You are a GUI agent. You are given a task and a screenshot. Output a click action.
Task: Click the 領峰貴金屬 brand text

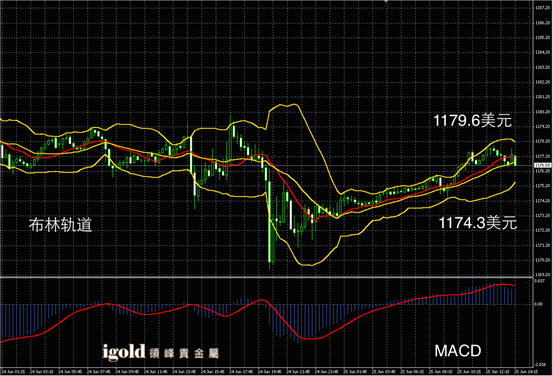click(x=184, y=353)
